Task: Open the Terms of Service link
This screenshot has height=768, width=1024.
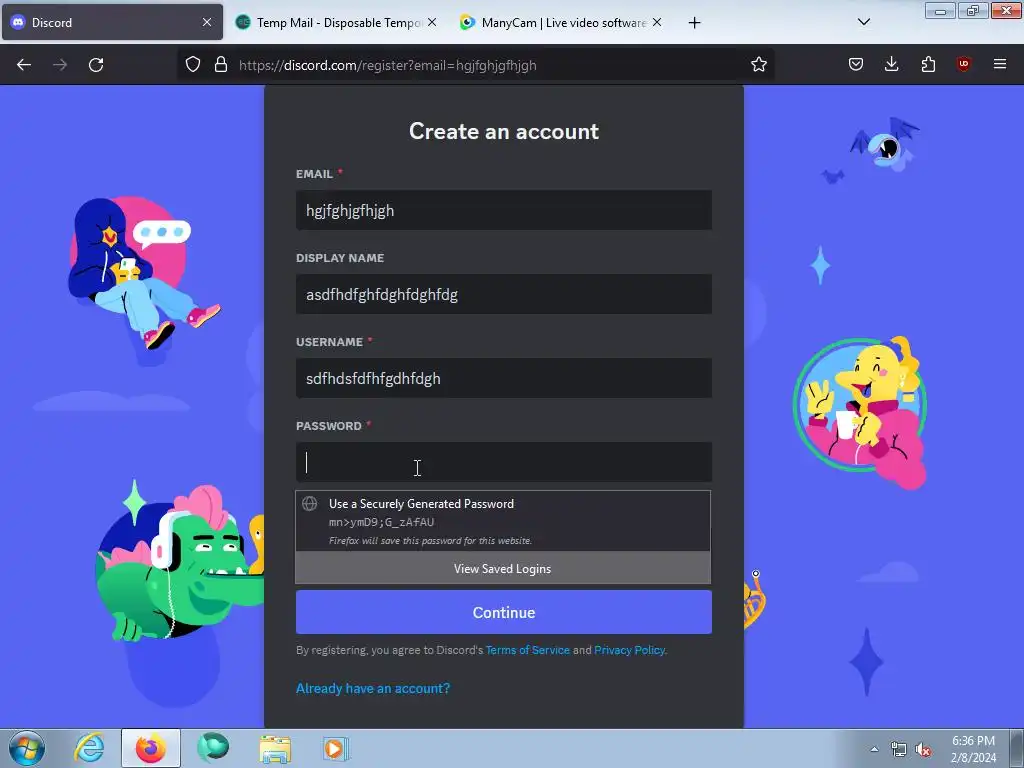Action: point(528,650)
